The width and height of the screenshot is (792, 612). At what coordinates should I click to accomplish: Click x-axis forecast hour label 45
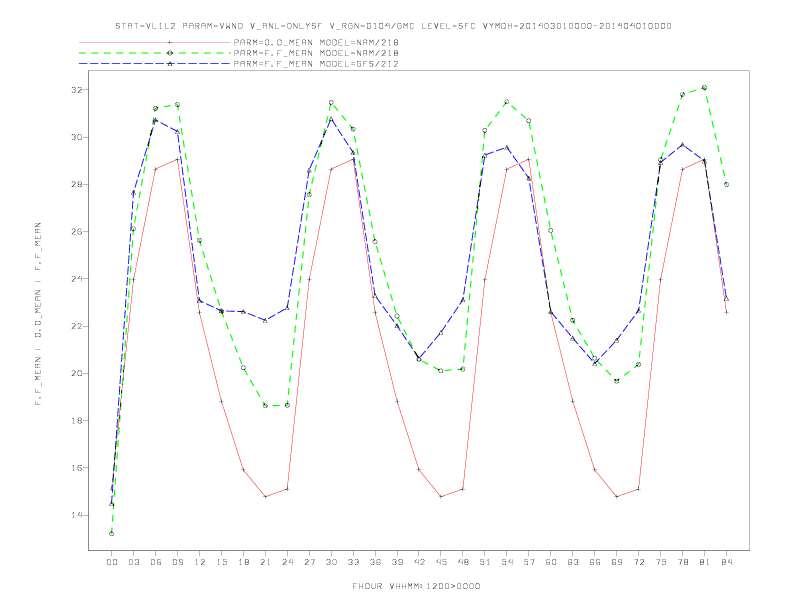(441, 562)
